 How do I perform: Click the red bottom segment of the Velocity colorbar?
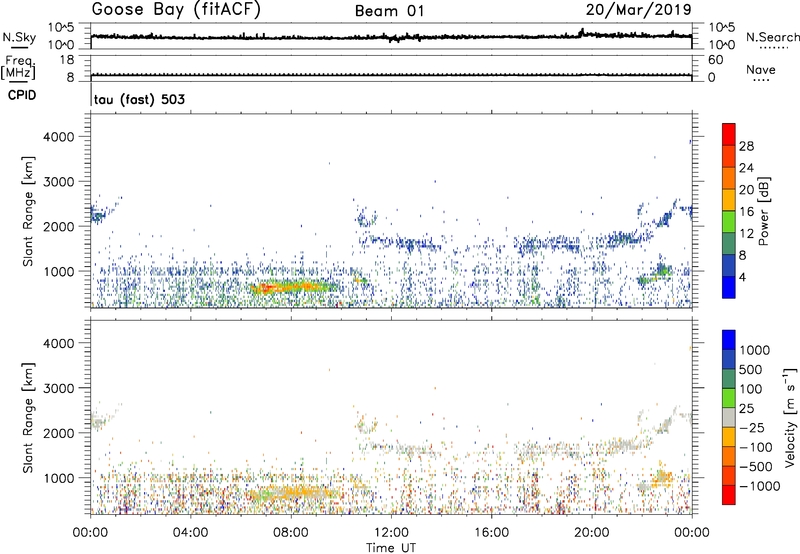pos(729,495)
